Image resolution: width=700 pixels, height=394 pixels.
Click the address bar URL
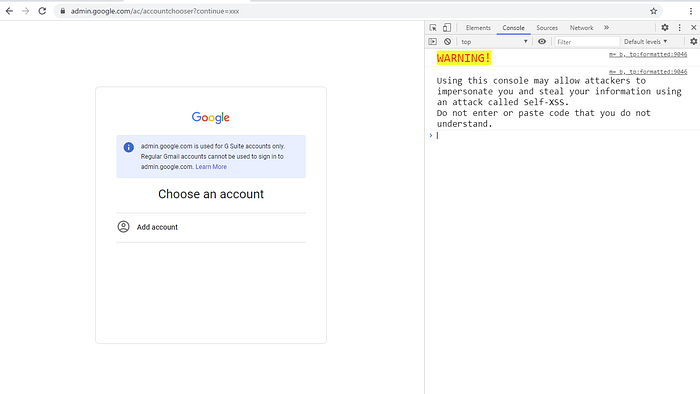[x=155, y=11]
